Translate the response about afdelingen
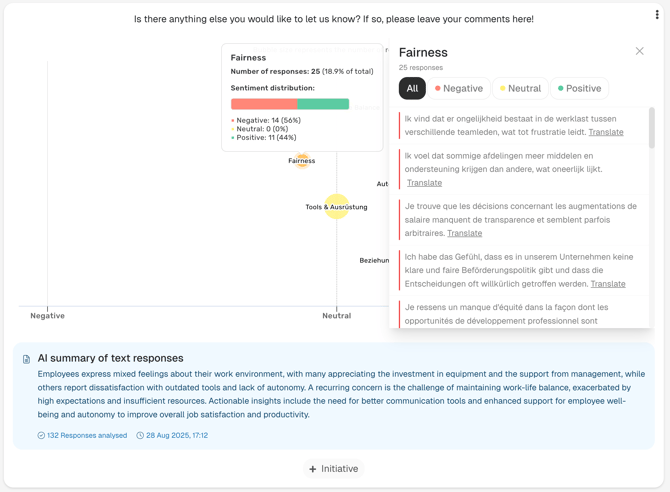Screen dimensions: 670x492 pyautogui.click(x=424, y=183)
